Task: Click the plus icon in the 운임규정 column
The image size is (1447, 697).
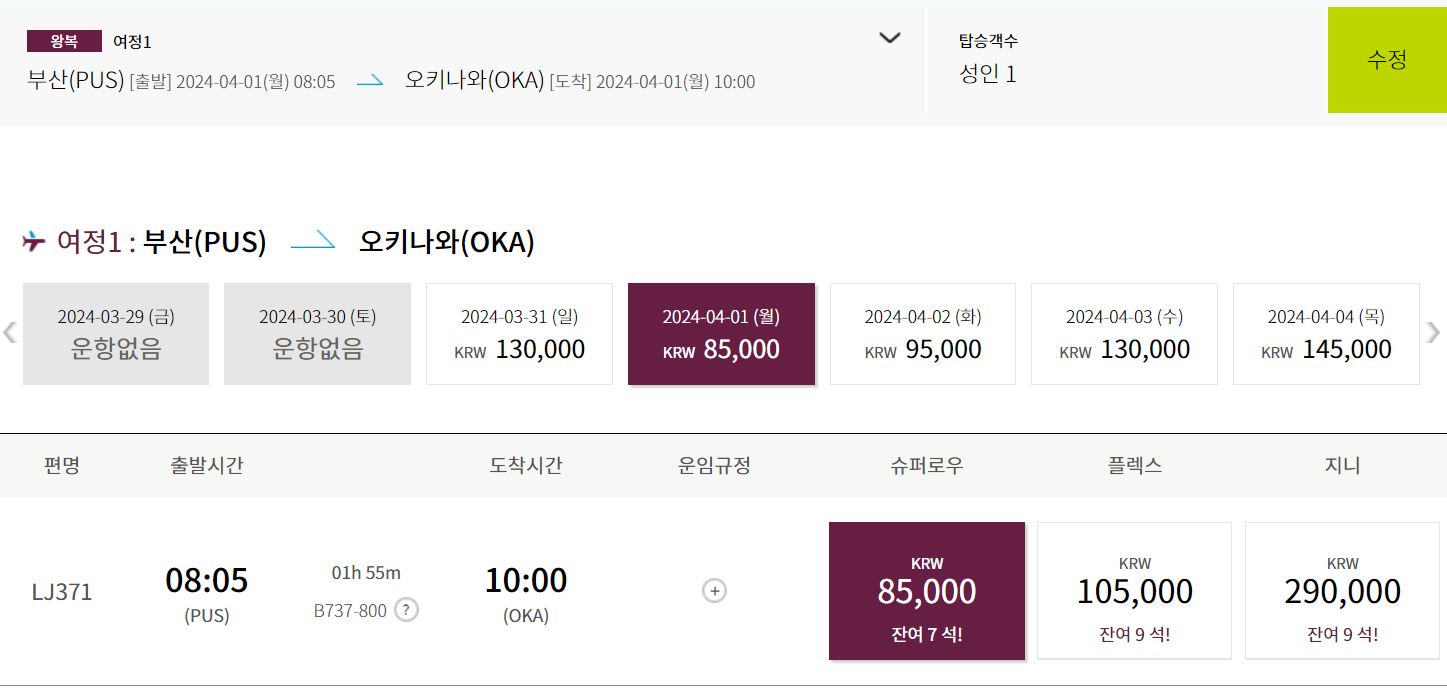Action: 713,591
